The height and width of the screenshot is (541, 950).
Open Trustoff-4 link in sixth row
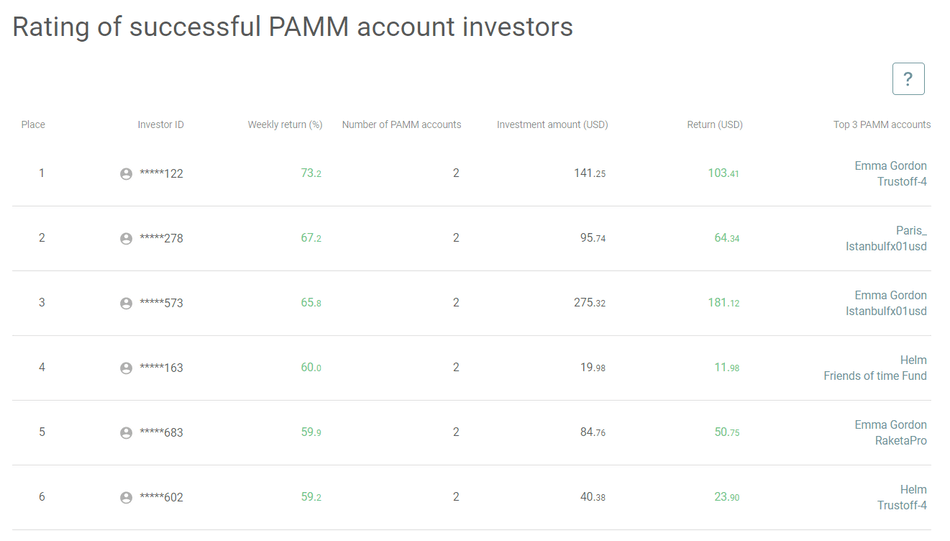pos(901,506)
